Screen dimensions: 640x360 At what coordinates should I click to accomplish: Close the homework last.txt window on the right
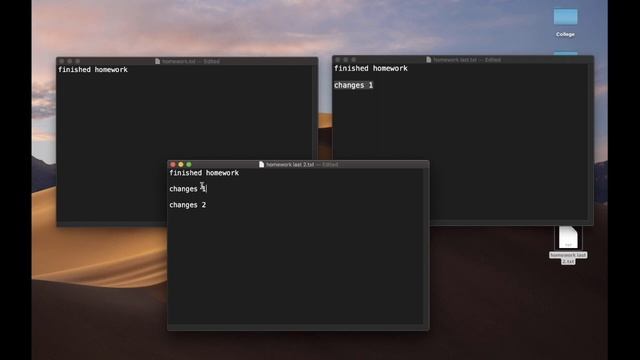tap(338, 60)
